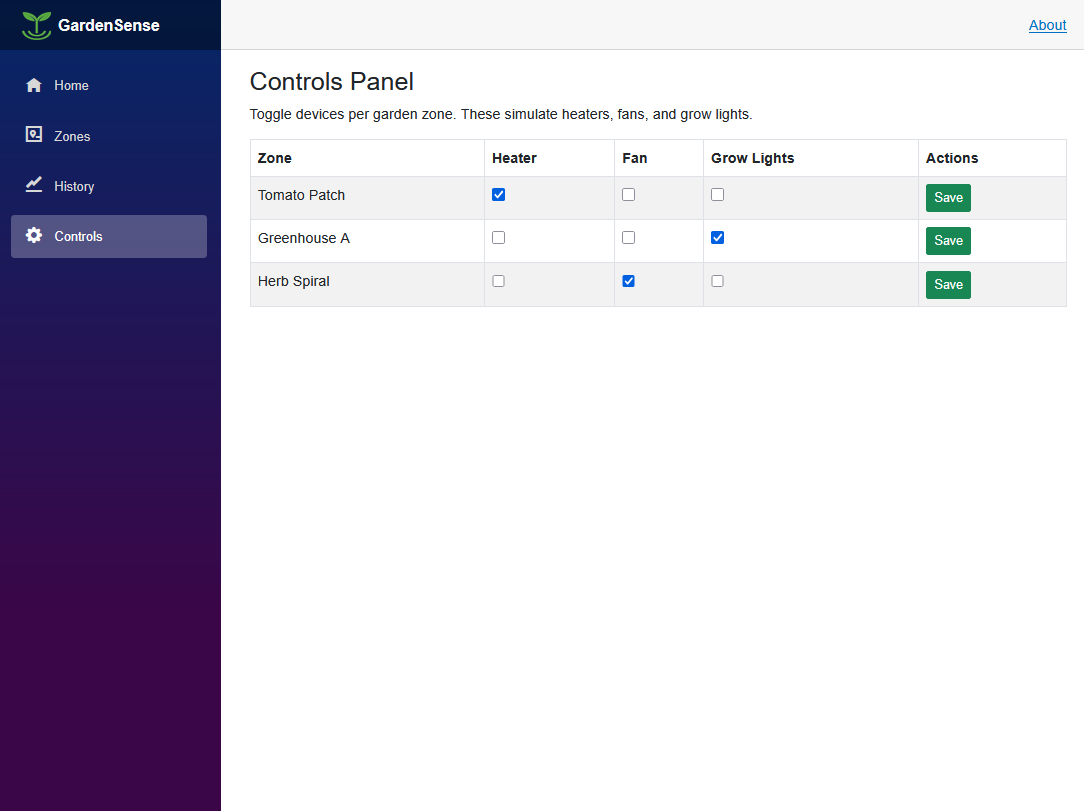Save the Tomato Patch row

pyautogui.click(x=948, y=198)
